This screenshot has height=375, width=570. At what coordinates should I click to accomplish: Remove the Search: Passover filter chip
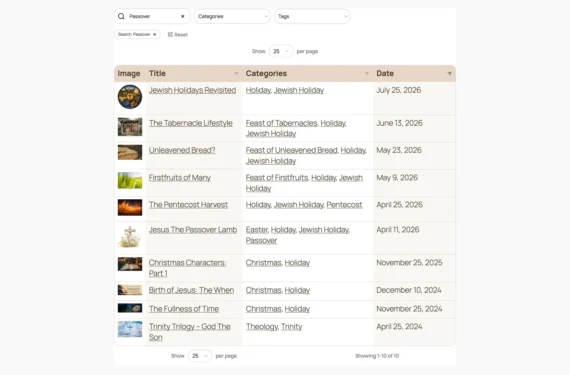coord(154,35)
